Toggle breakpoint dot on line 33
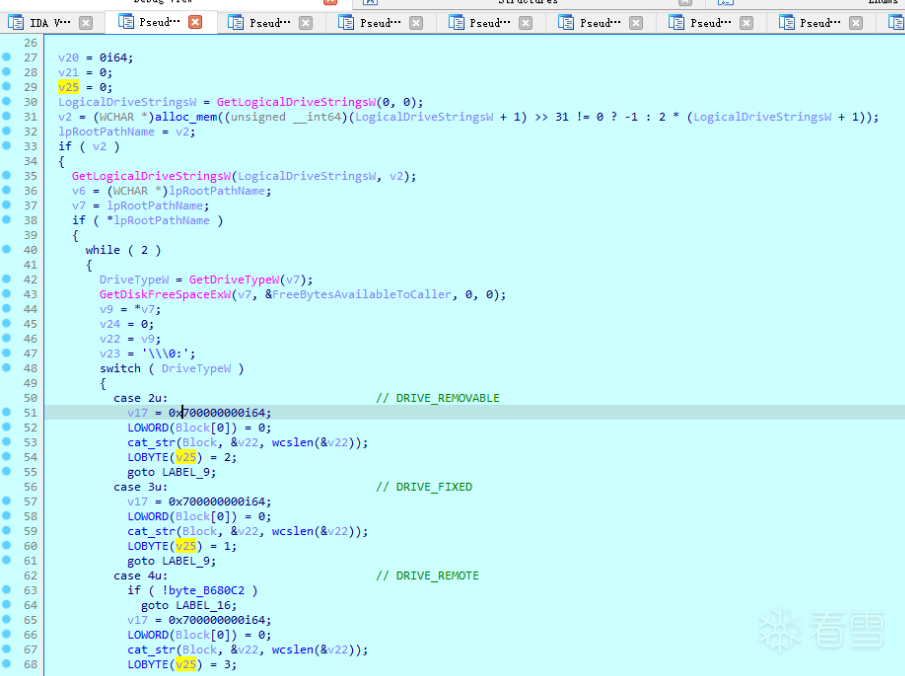The width and height of the screenshot is (905, 676). coord(6,145)
